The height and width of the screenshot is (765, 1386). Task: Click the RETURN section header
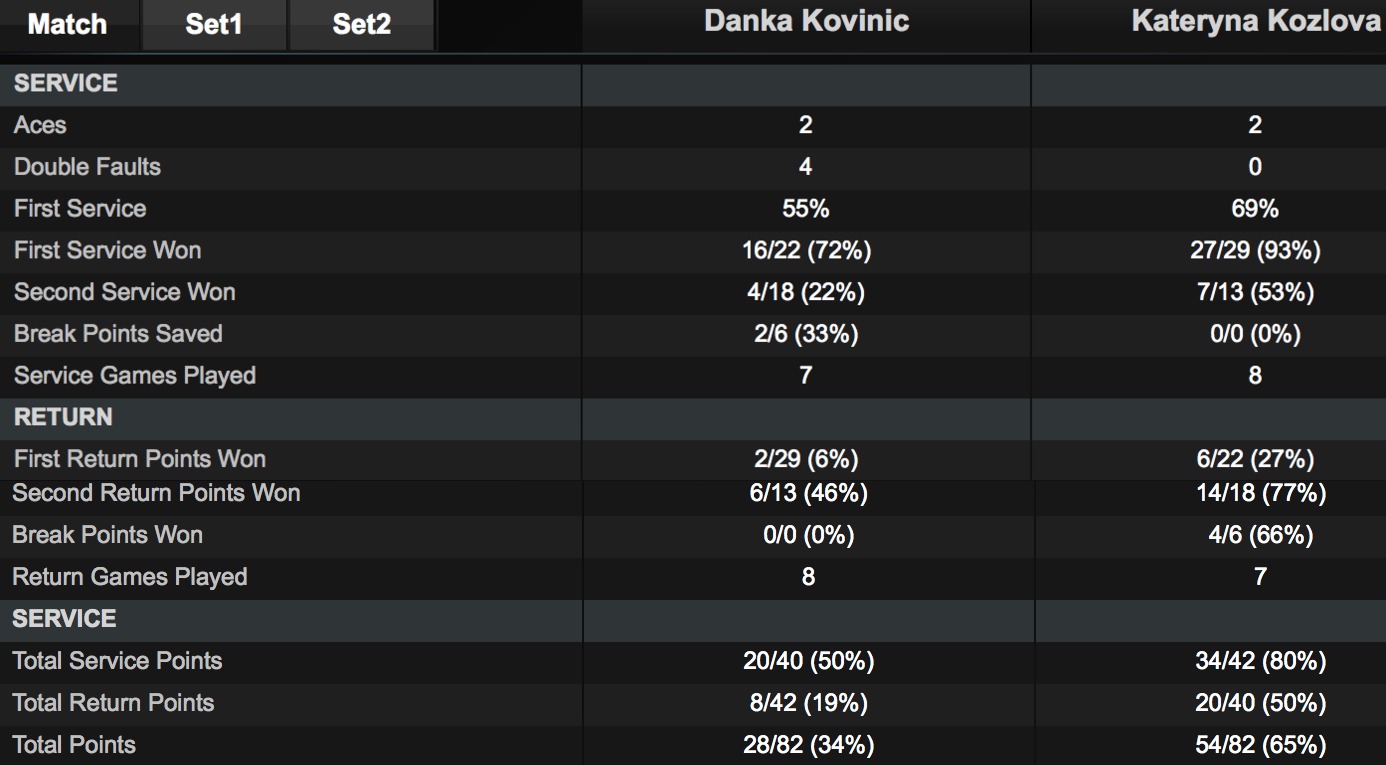[x=65, y=417]
